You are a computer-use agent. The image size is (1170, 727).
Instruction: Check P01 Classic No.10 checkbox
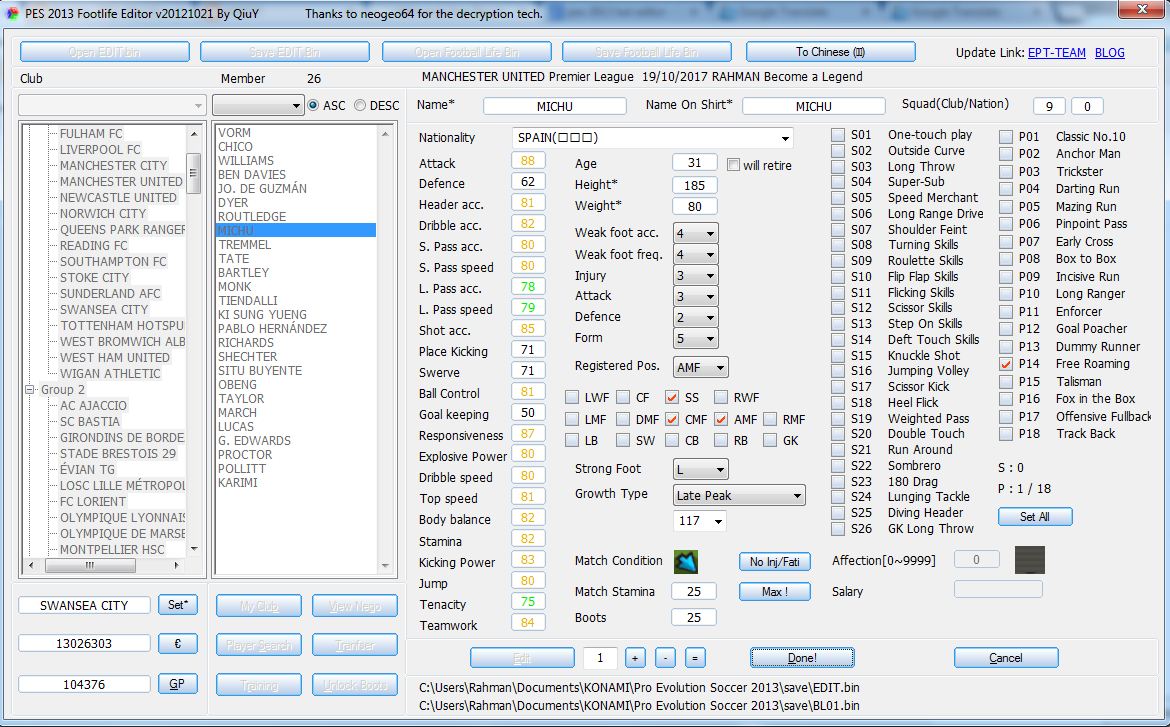(1006, 137)
